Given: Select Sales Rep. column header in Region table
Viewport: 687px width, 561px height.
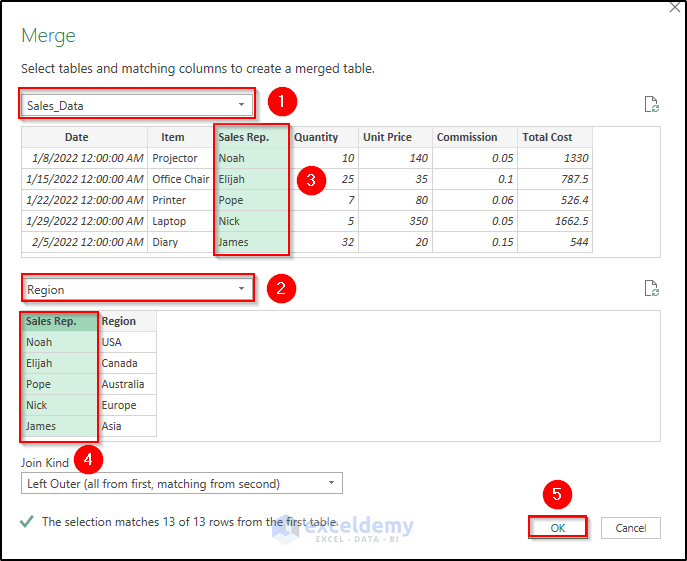Looking at the screenshot, I should 51,321.
